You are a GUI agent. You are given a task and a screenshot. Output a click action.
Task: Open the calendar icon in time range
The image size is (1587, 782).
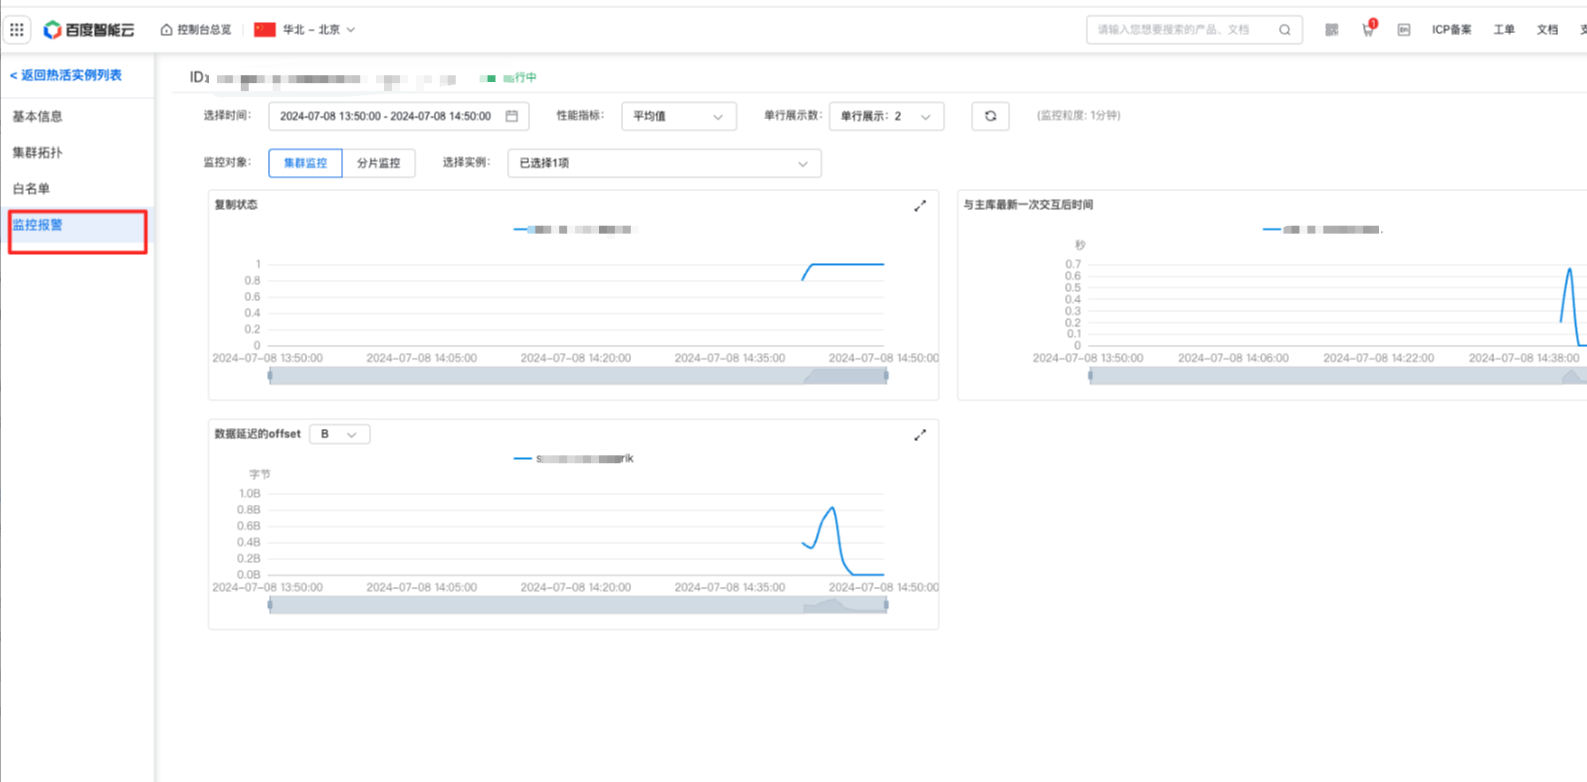(512, 116)
